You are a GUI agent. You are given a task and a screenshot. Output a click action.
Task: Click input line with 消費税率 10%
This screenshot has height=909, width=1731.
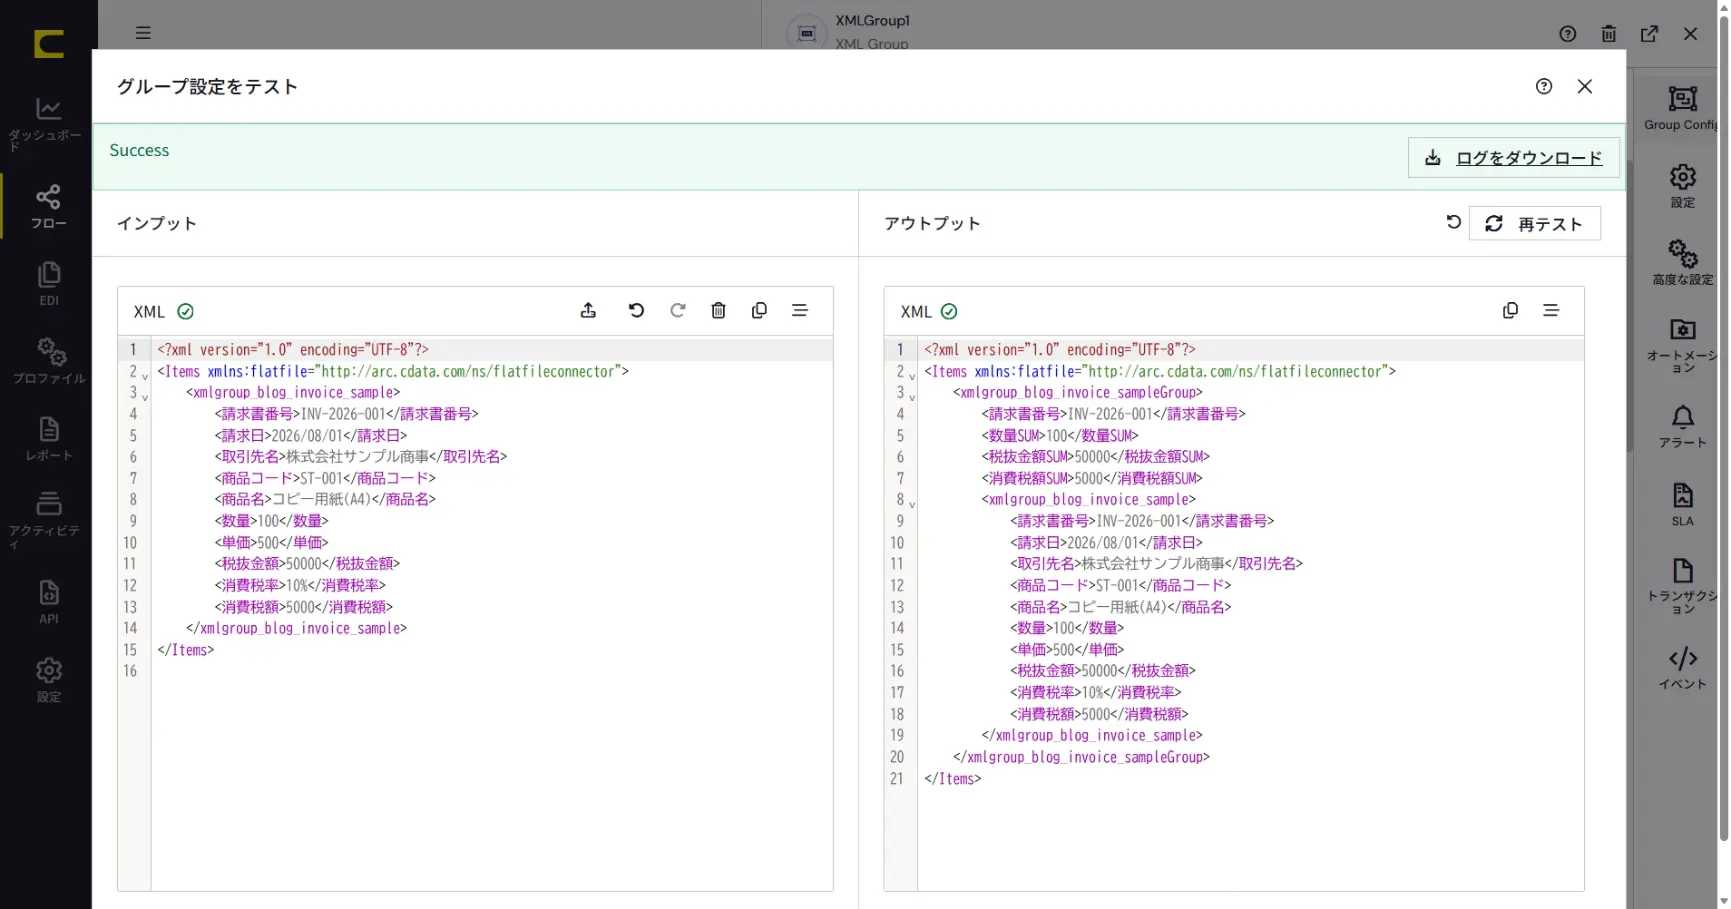tap(492, 586)
